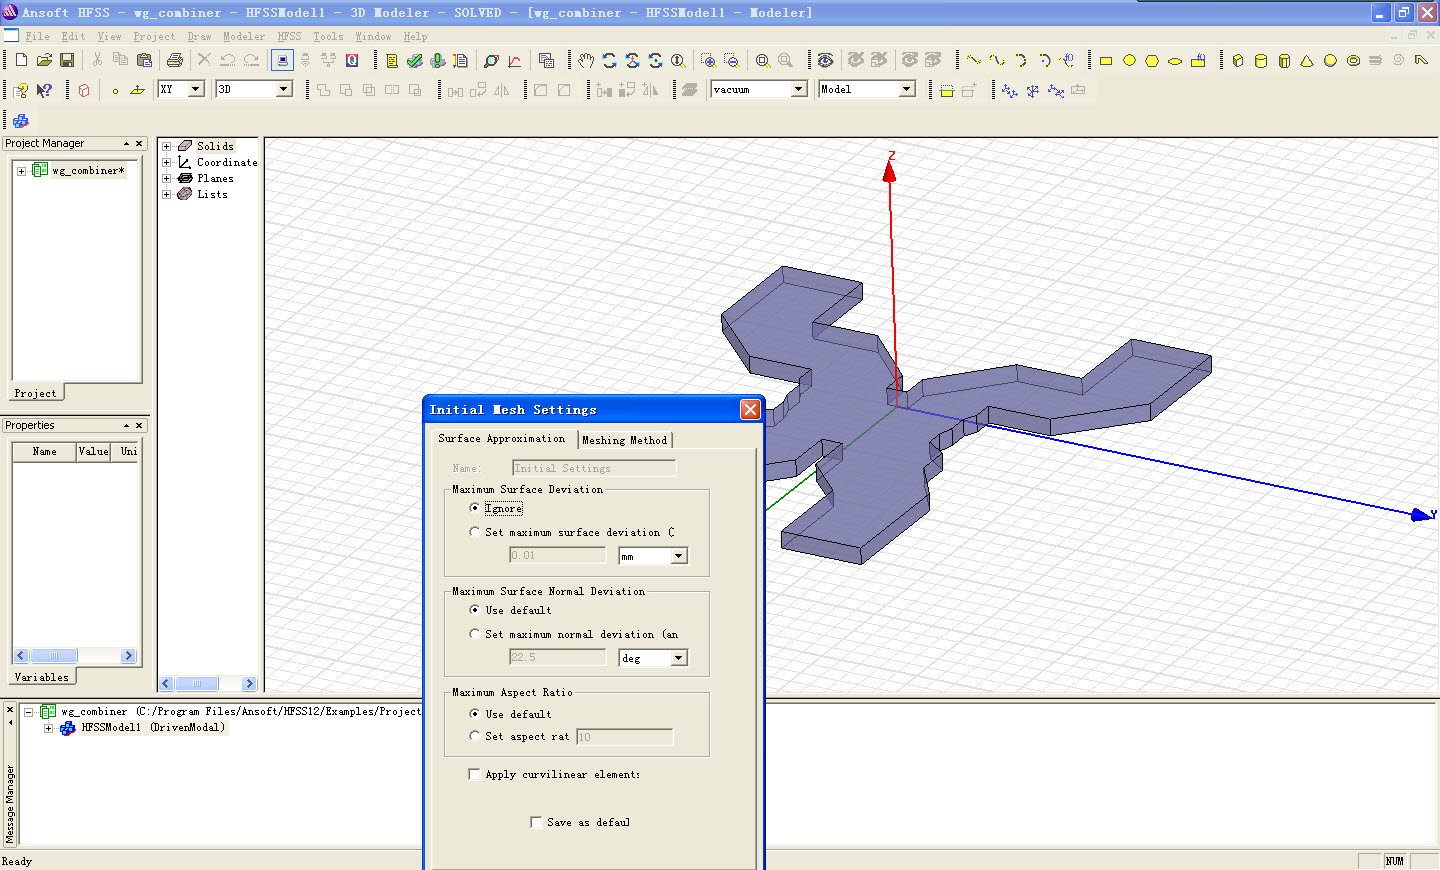Enable Apply curvilinear elements checkbox
The height and width of the screenshot is (870, 1440).
pyautogui.click(x=474, y=774)
